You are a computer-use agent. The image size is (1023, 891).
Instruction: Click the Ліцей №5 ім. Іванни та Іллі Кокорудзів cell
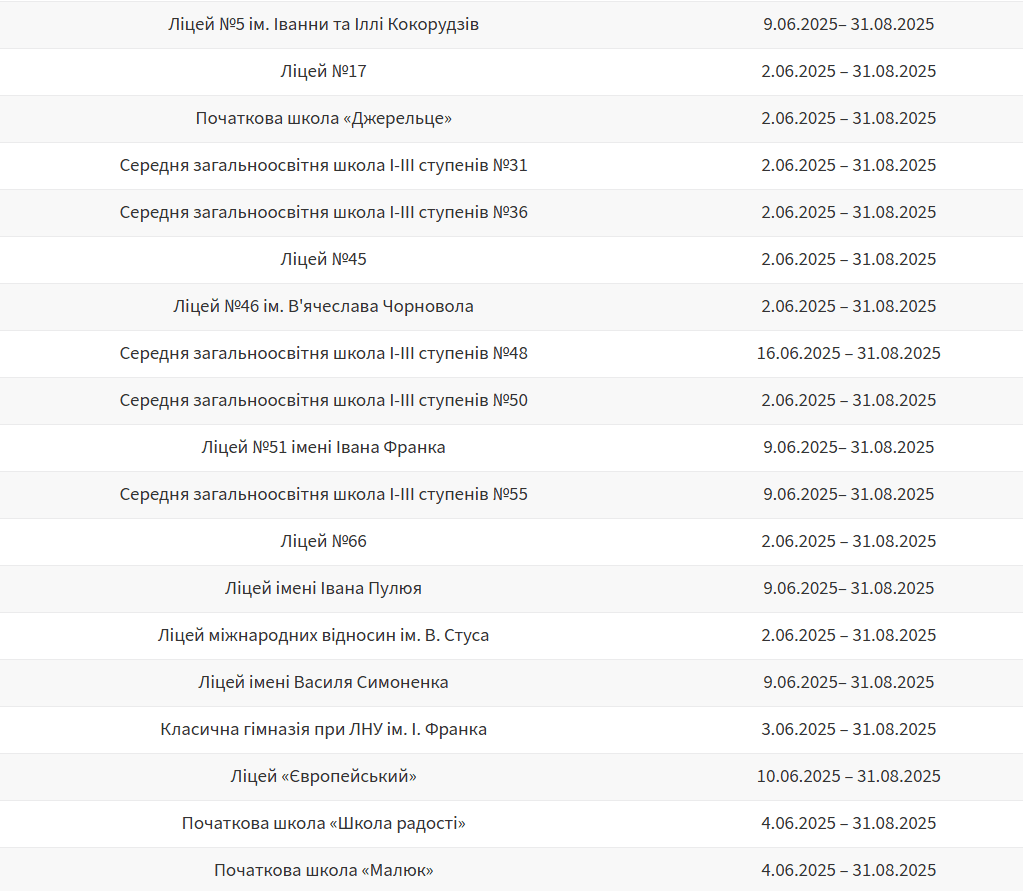[324, 25]
